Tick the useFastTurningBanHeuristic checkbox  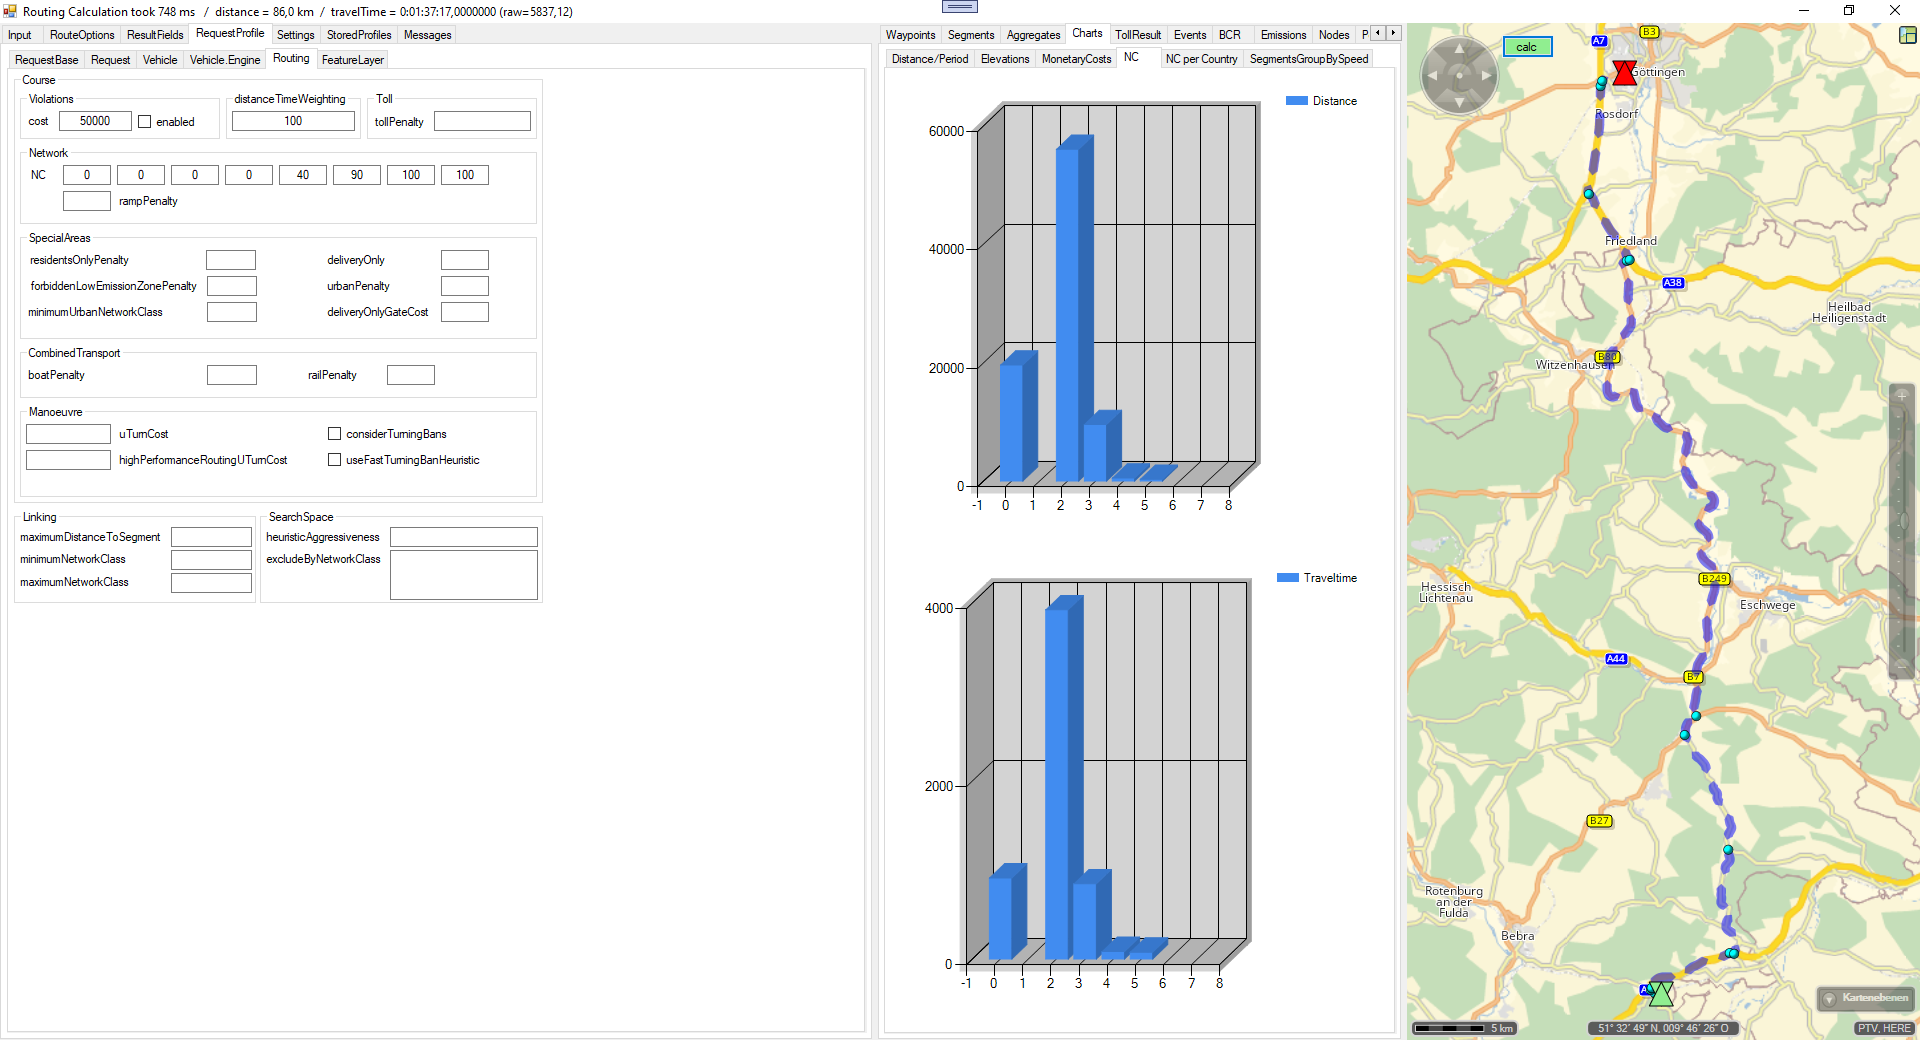335,460
